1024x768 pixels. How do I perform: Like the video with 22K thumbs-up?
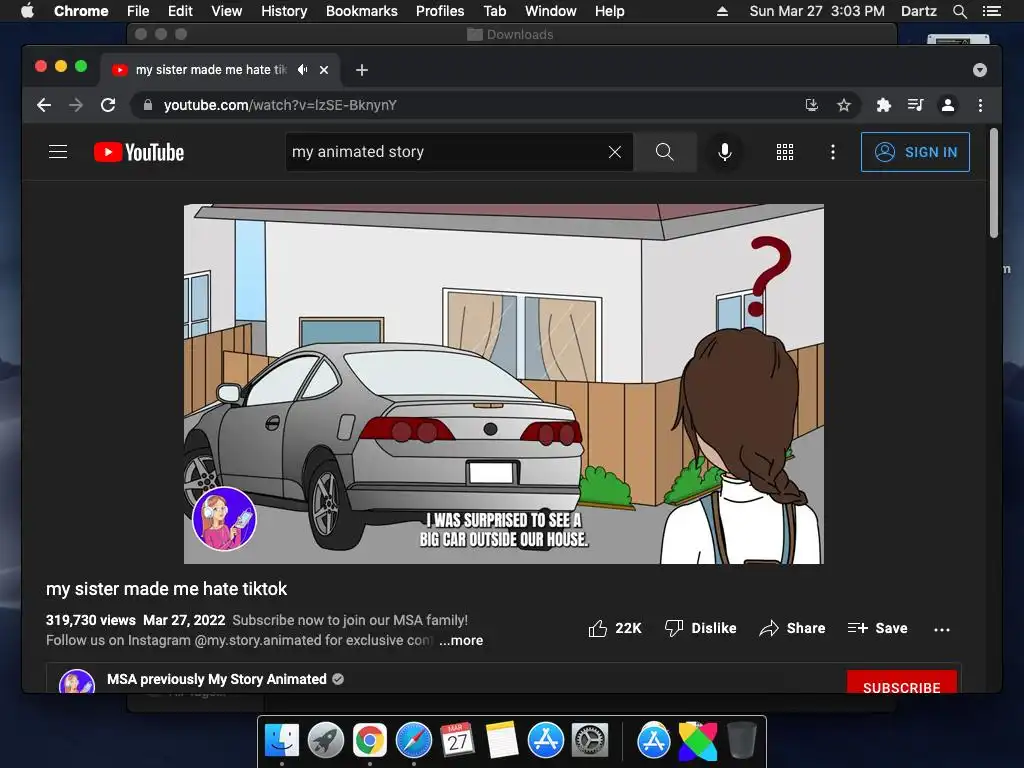tap(615, 628)
